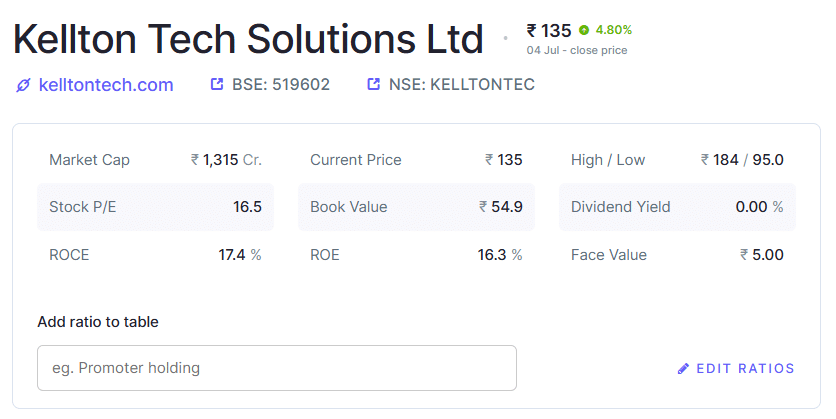Image resolution: width=836 pixels, height=419 pixels.
Task: Select the Stock P/E ratio row
Action: [x=155, y=207]
